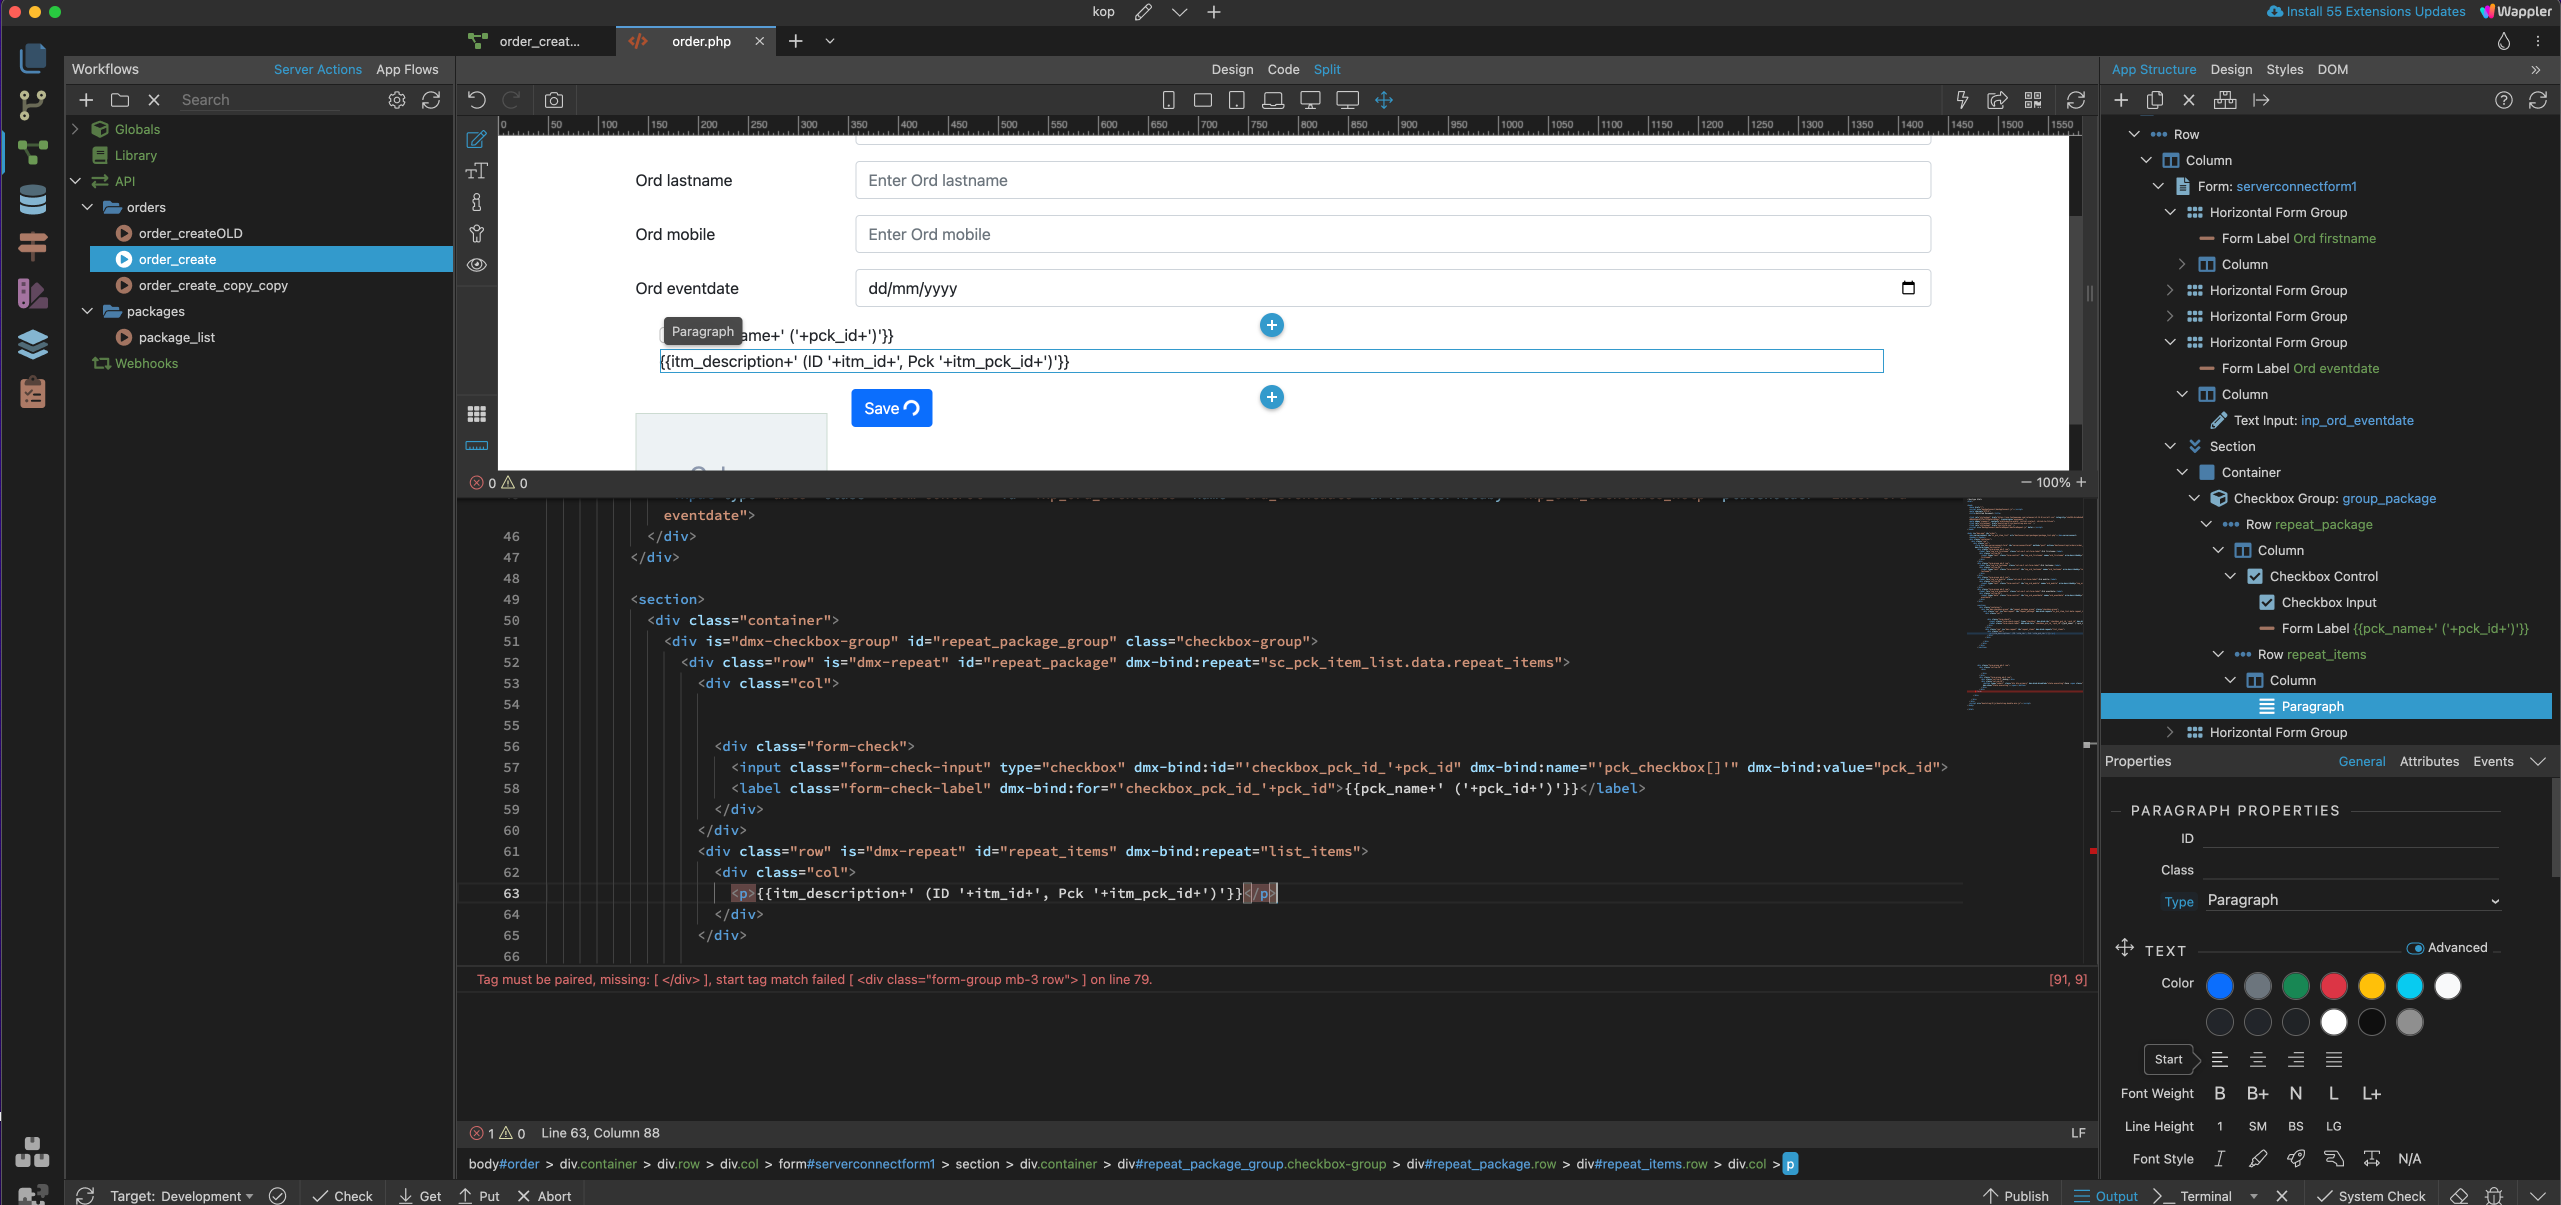2561x1205 pixels.
Task: Toggle the package checkbox in design view
Action: (x=664, y=335)
